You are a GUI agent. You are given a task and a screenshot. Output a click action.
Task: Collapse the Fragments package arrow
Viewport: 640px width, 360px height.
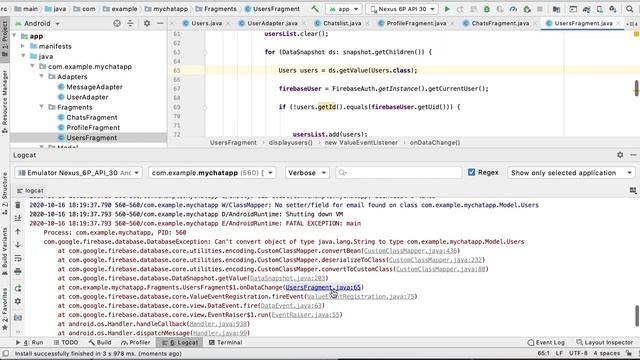(41, 107)
